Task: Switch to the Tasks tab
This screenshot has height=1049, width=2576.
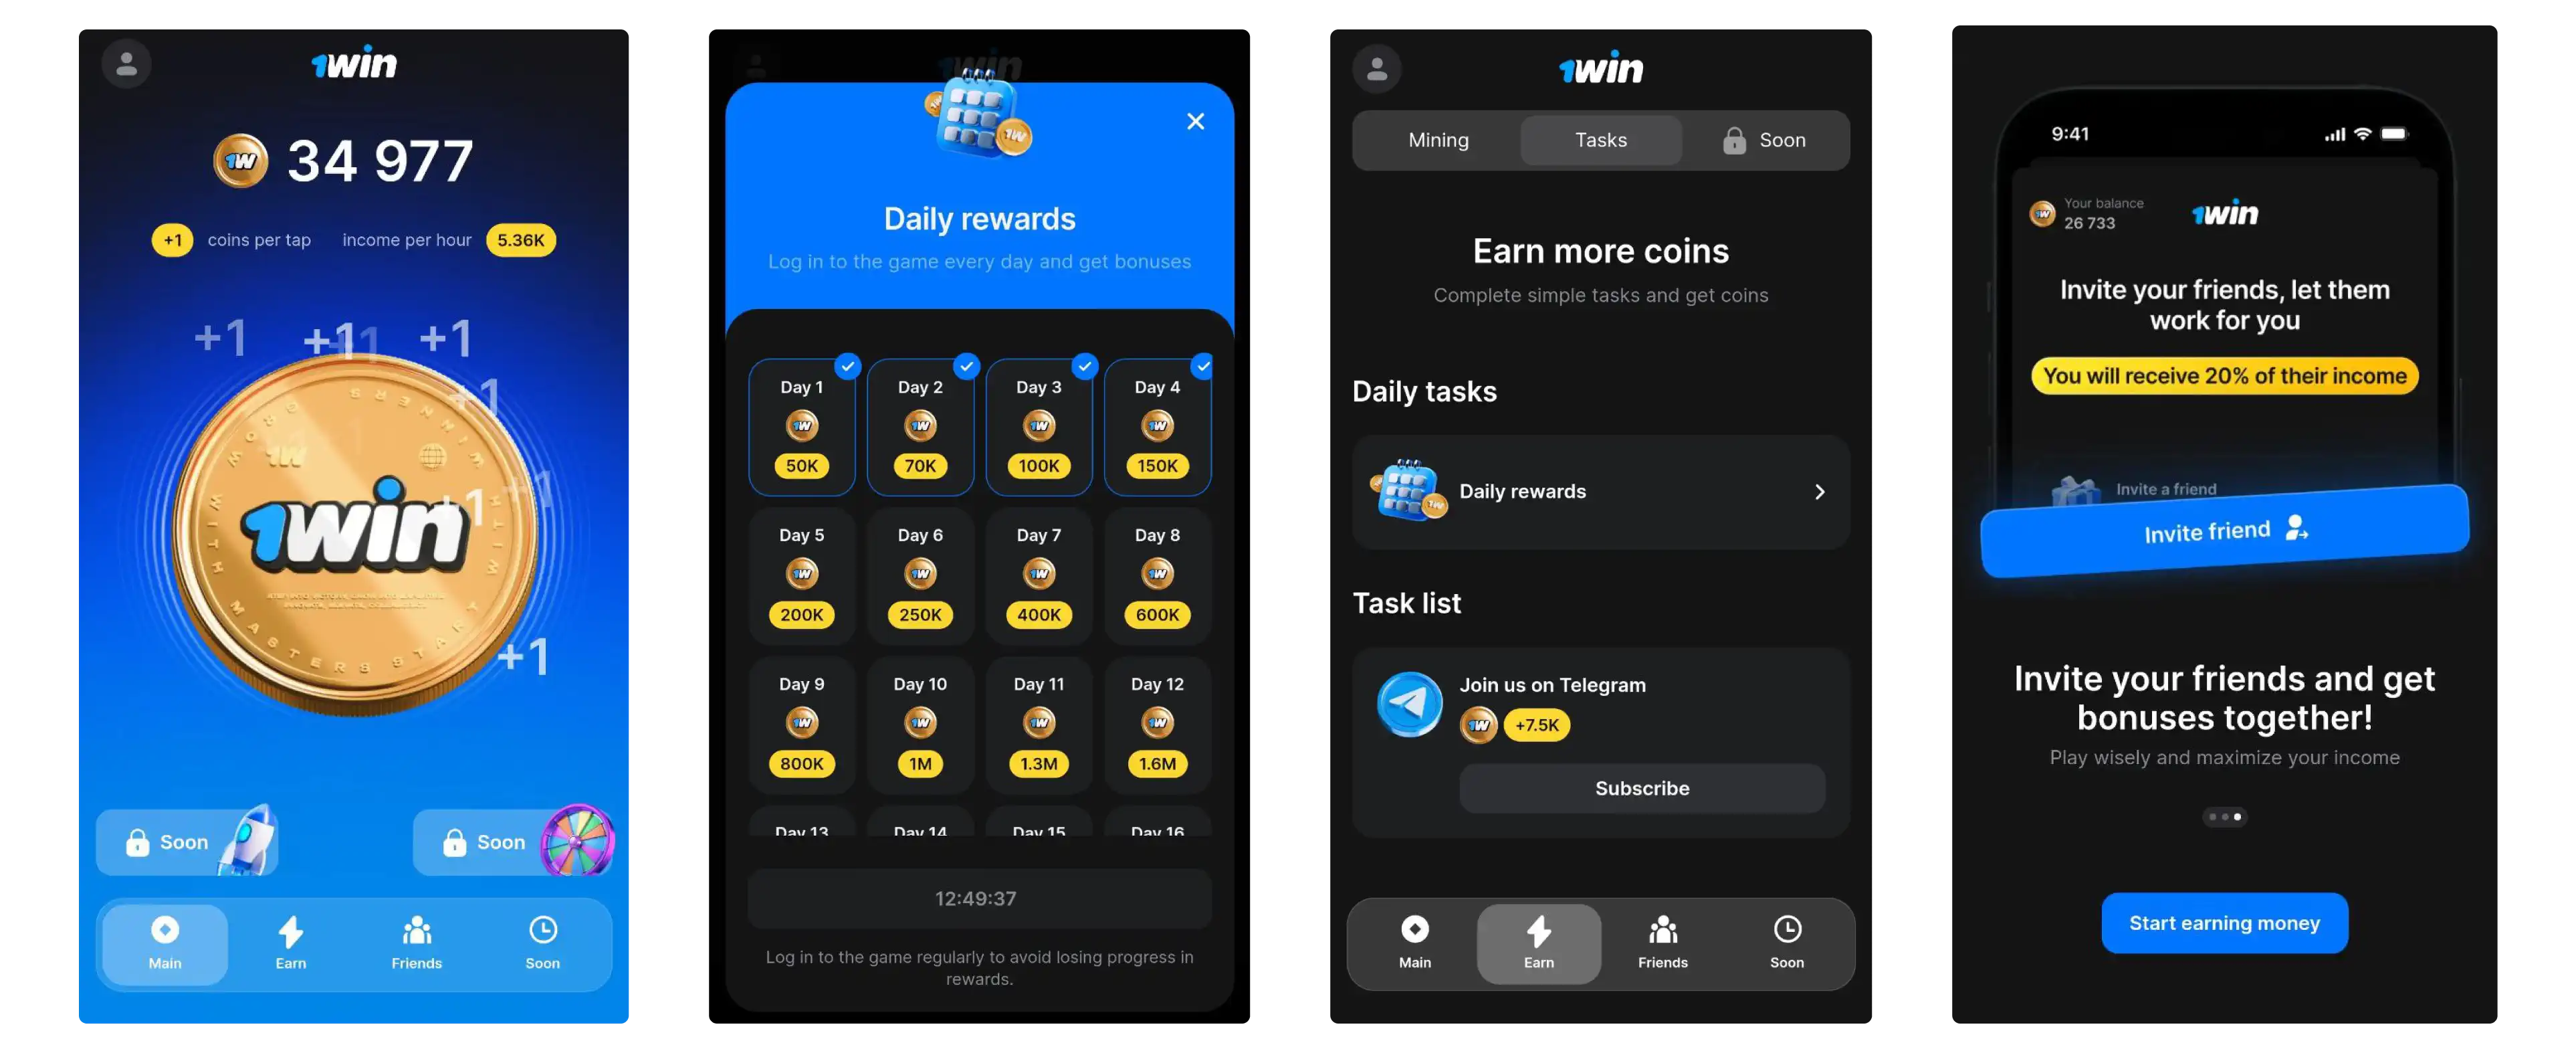Action: pyautogui.click(x=1600, y=138)
